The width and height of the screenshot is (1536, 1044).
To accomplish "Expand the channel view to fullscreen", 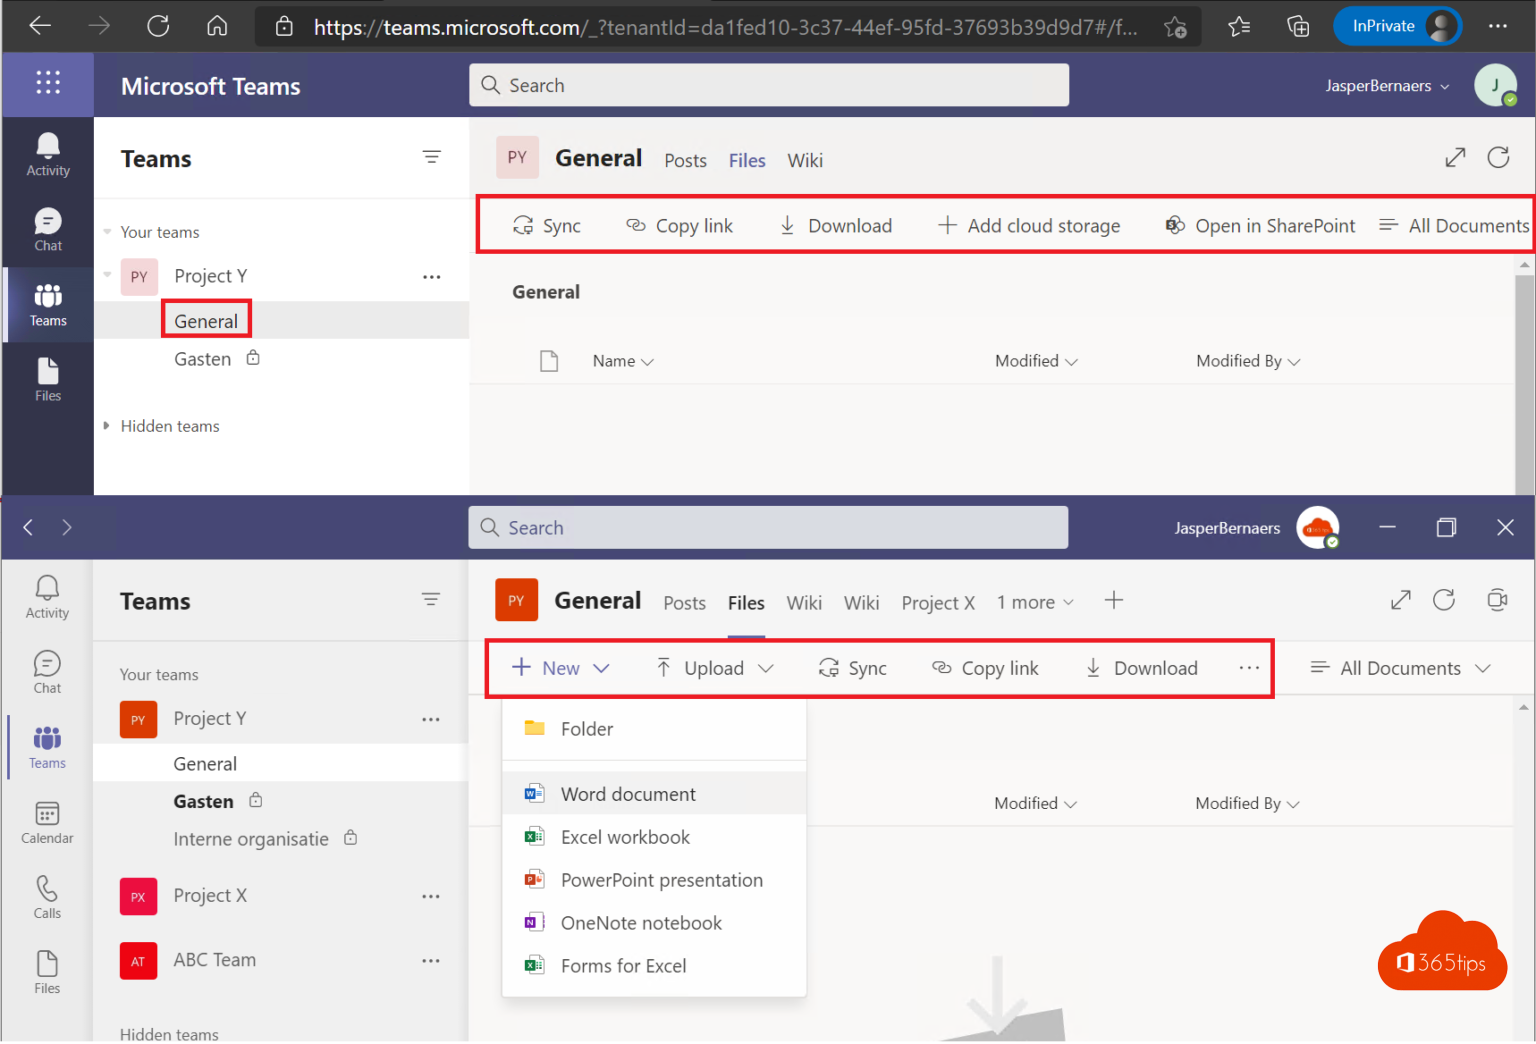I will tap(1455, 157).
